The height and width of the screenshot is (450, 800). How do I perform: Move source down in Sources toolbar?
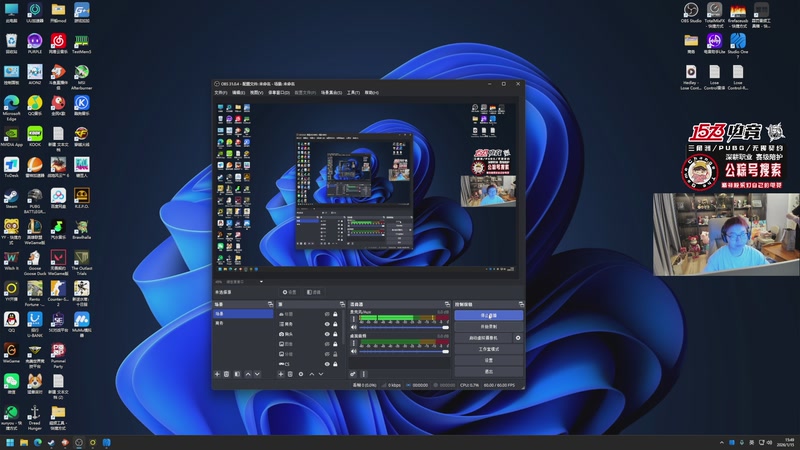pos(321,374)
